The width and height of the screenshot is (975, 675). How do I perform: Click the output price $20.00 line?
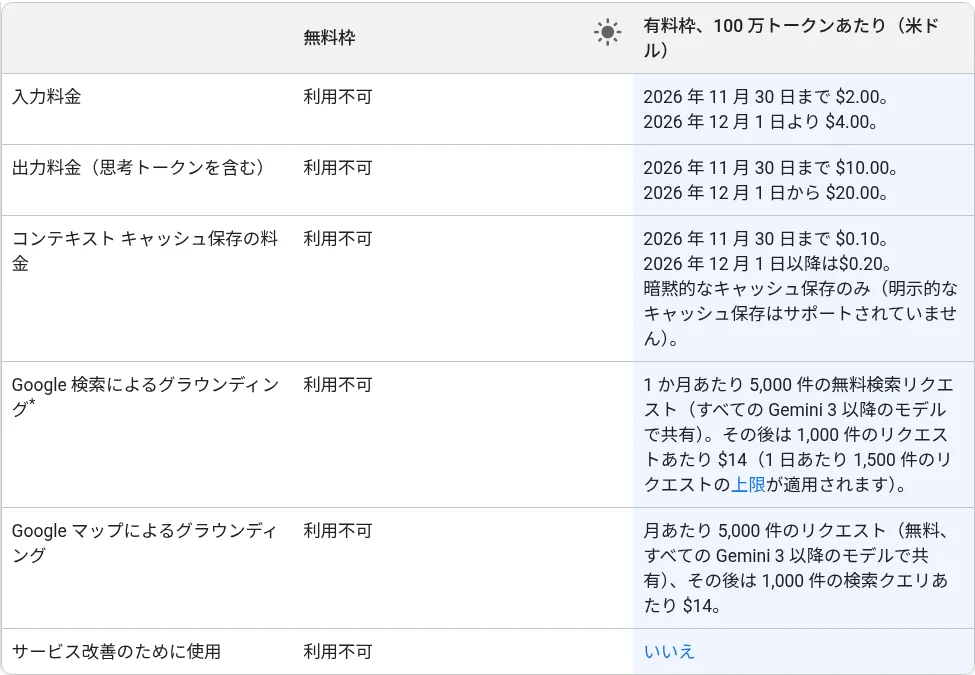766,192
